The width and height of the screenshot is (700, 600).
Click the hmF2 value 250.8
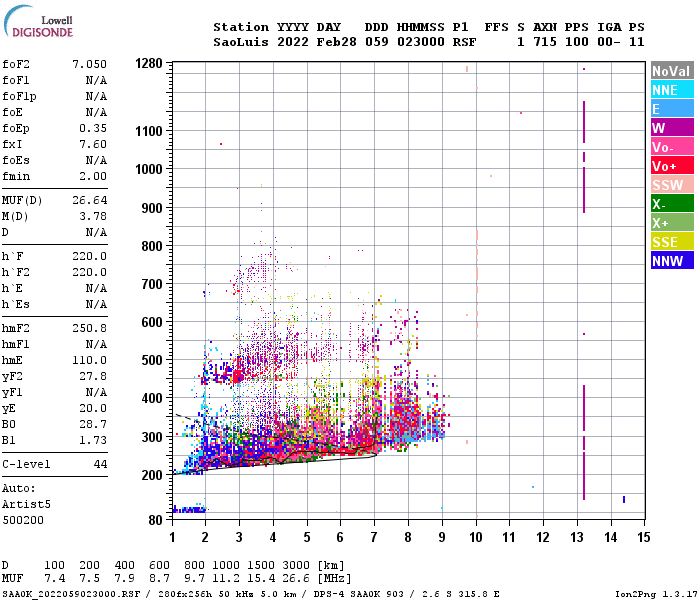point(89,329)
